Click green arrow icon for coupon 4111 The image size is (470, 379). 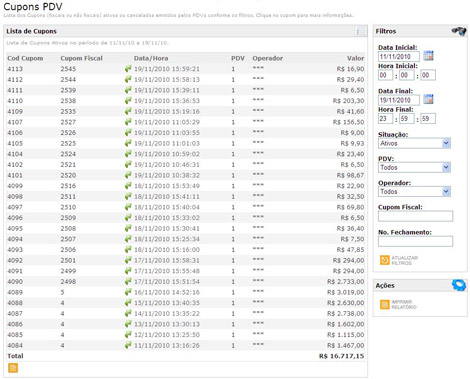(128, 90)
